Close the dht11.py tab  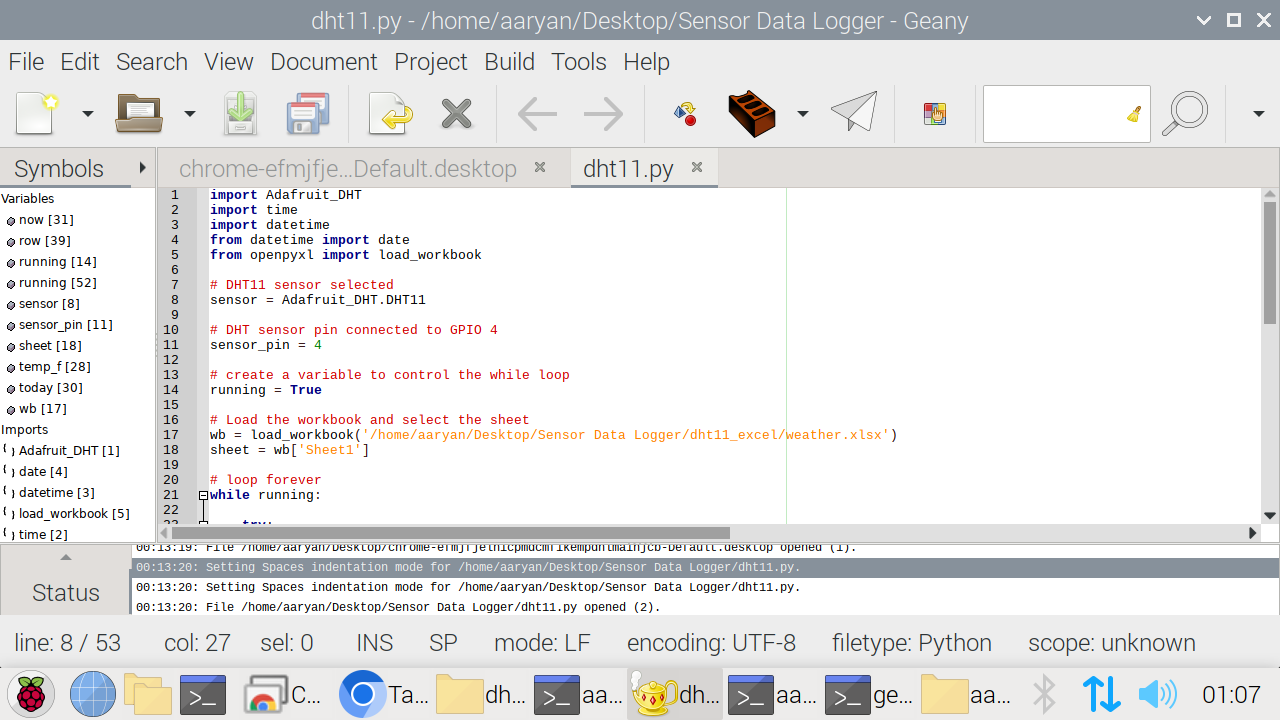(697, 168)
